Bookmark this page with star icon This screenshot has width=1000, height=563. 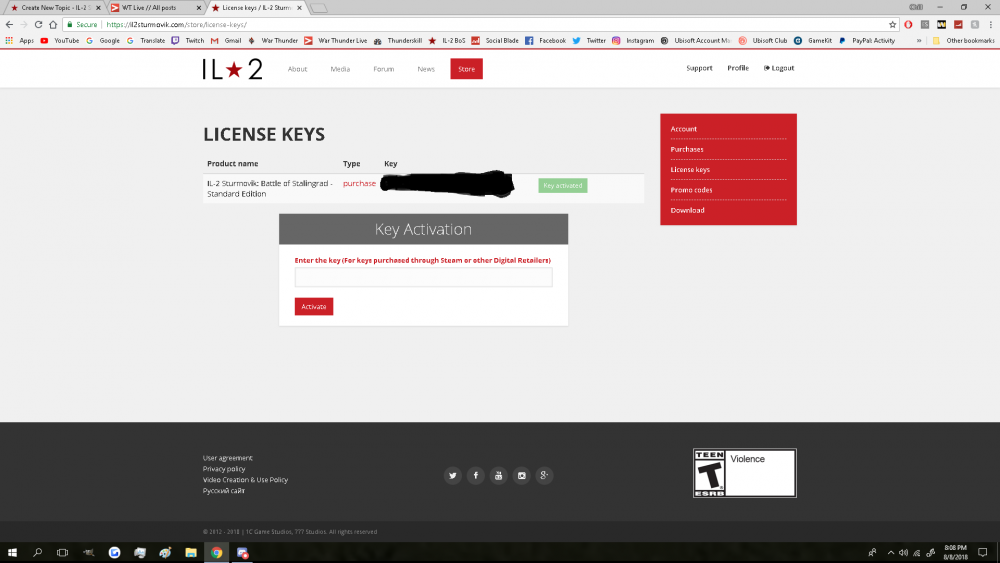click(x=892, y=24)
